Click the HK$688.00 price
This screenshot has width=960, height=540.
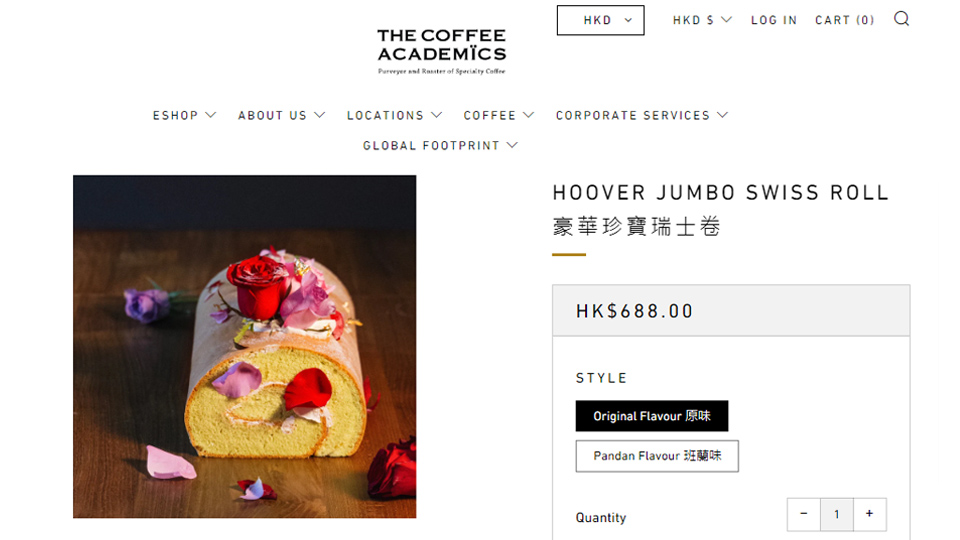tap(634, 311)
